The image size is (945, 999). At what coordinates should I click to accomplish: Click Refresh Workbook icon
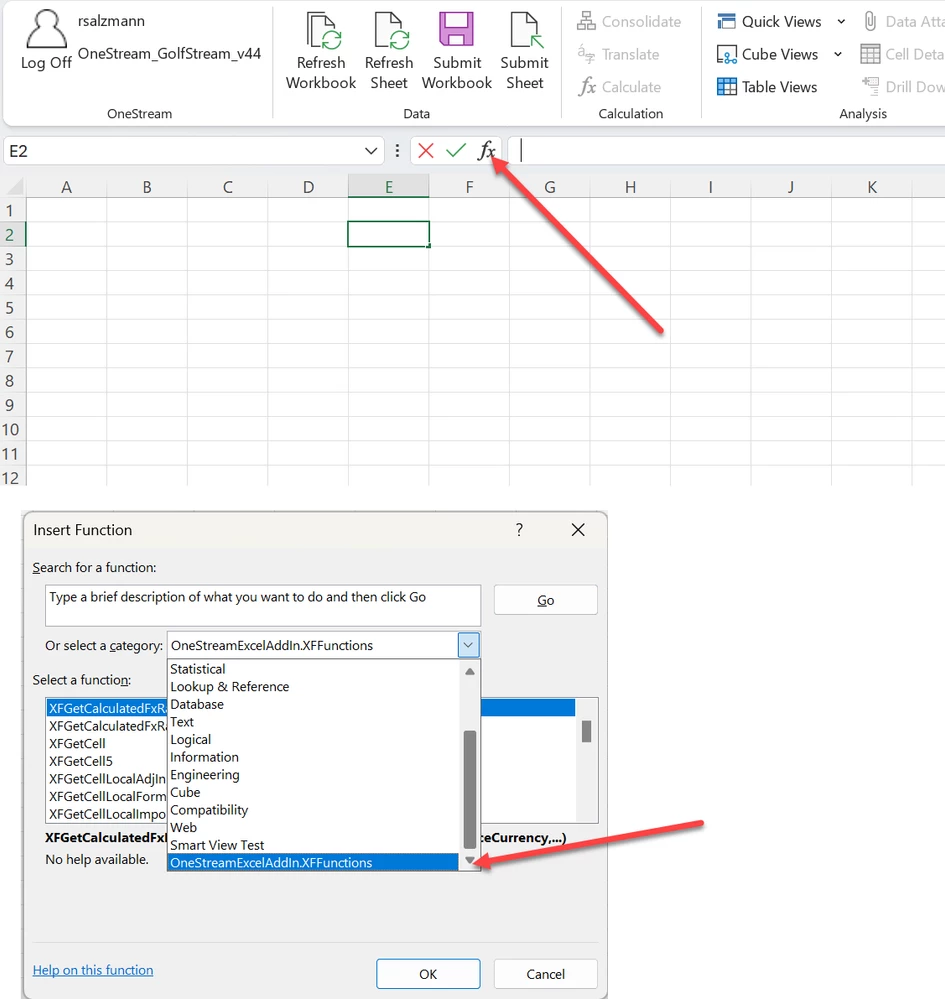click(324, 30)
